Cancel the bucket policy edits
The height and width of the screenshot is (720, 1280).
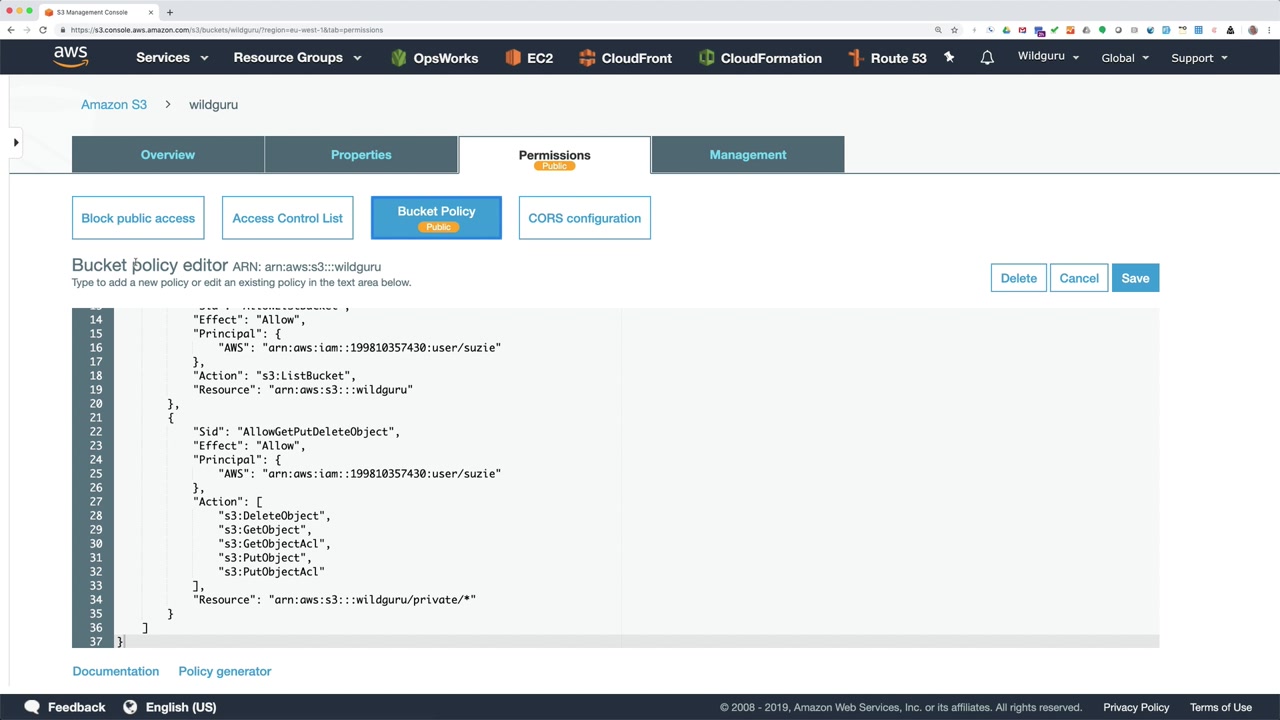(1079, 278)
